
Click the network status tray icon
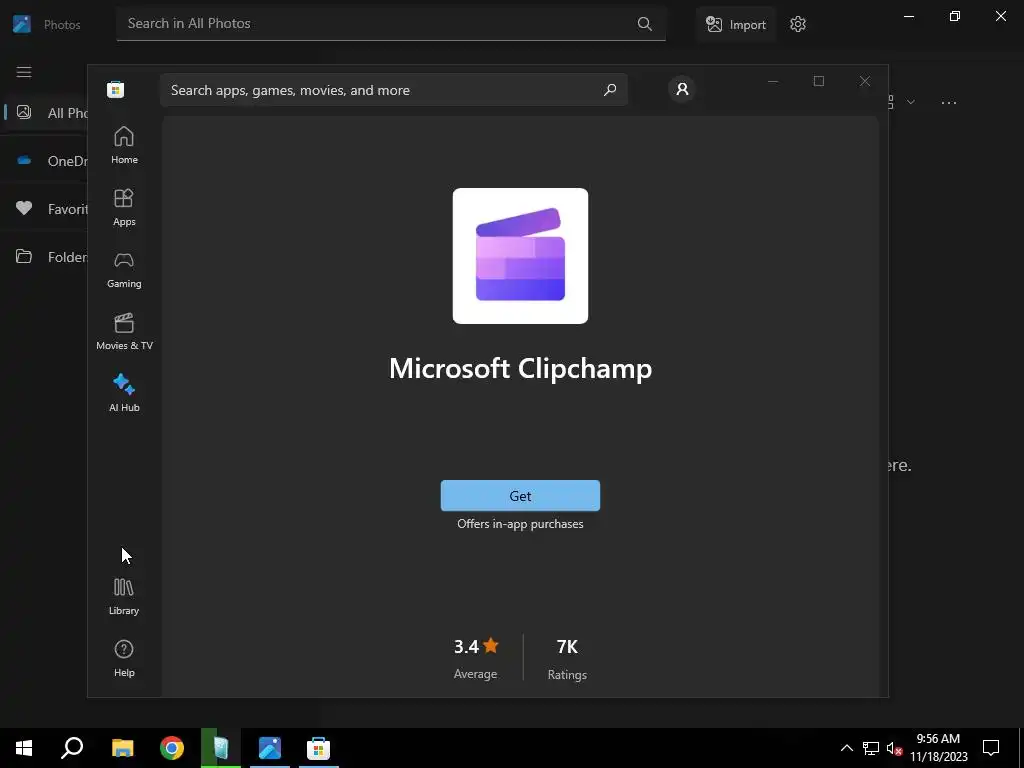coord(871,748)
